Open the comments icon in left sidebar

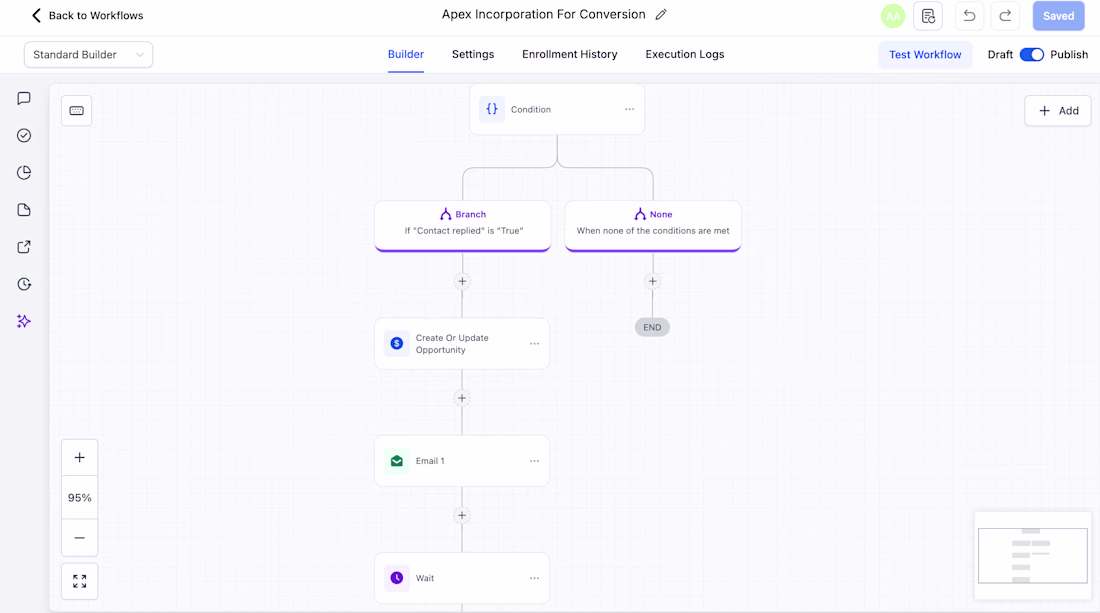point(24,98)
